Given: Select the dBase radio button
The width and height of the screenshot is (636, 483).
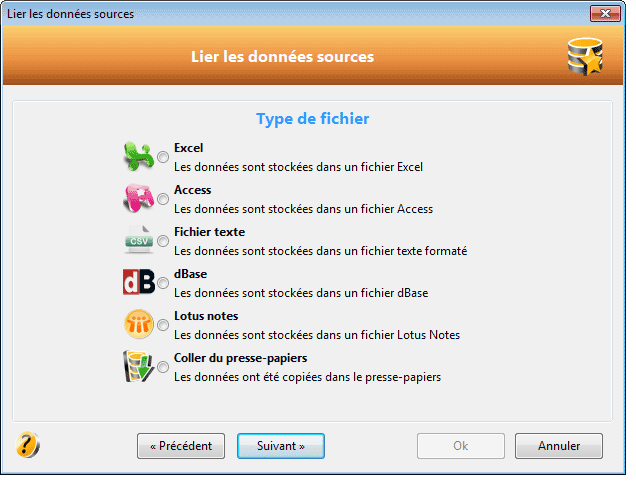Looking at the screenshot, I should [163, 283].
